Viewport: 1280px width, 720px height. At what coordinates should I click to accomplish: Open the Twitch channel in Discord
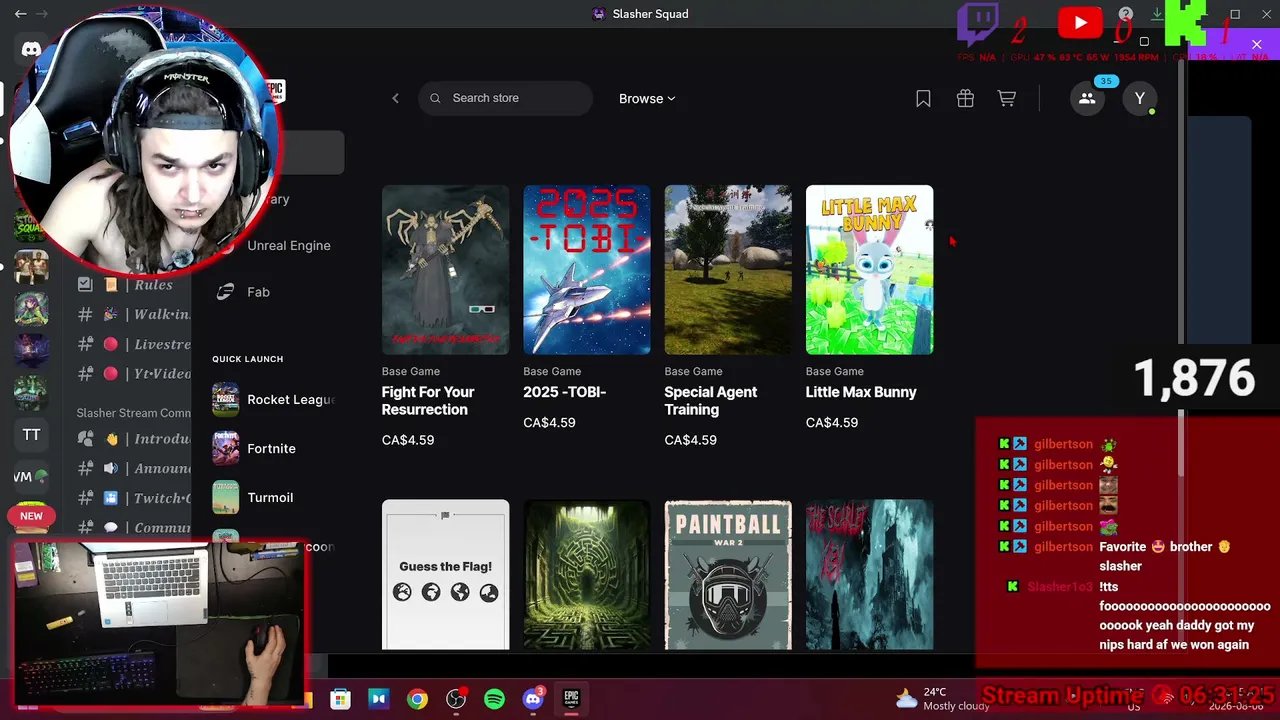tap(134, 498)
